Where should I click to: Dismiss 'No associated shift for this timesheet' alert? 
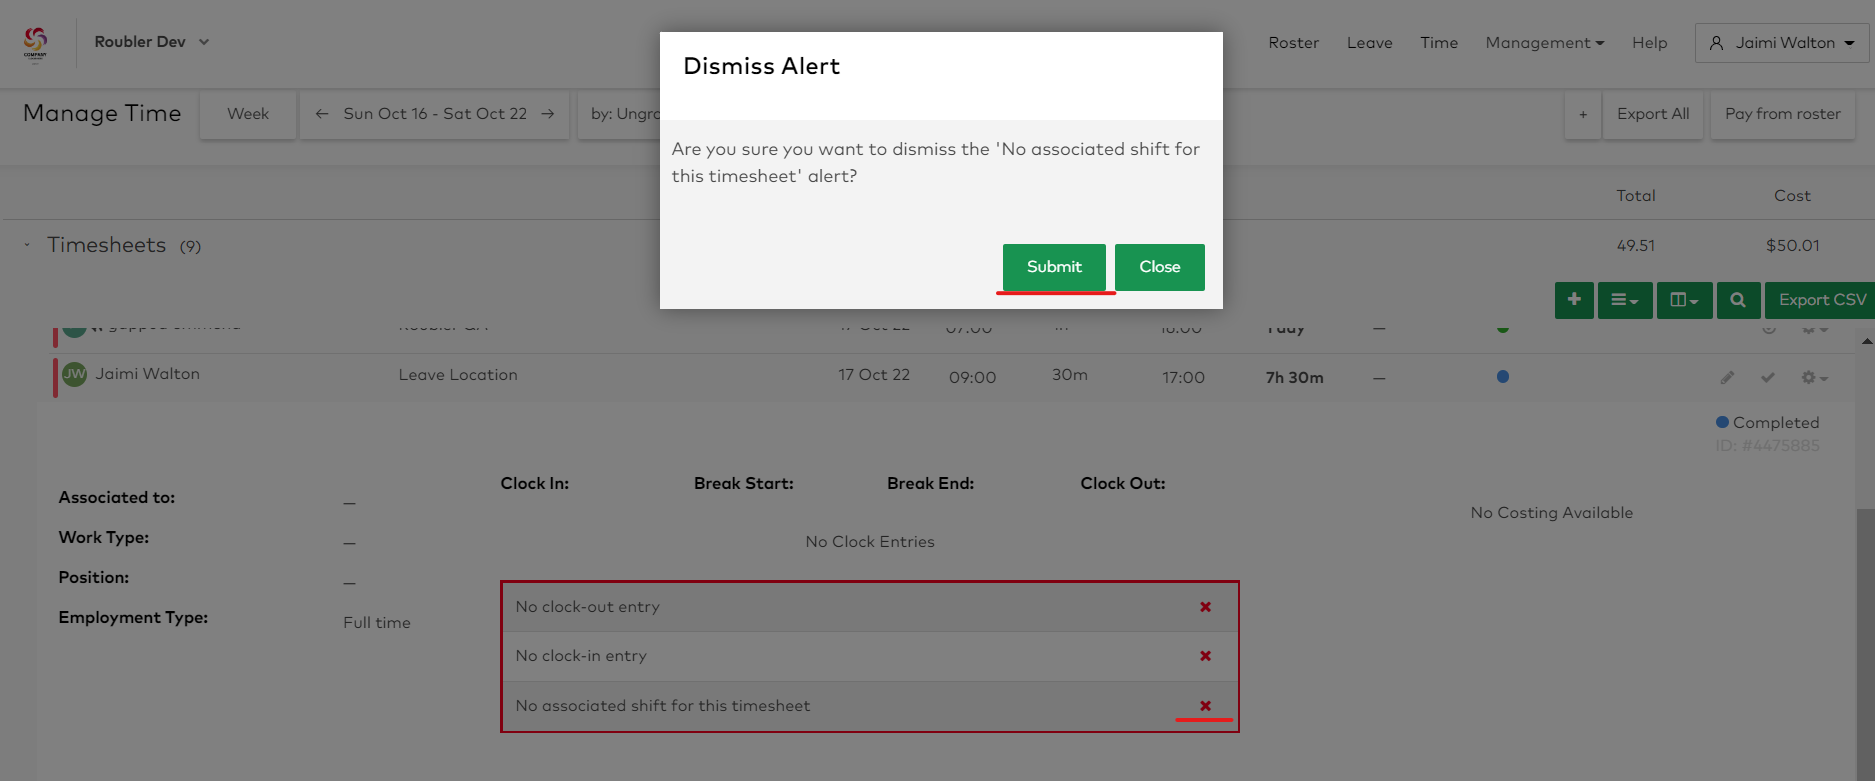coord(1205,706)
